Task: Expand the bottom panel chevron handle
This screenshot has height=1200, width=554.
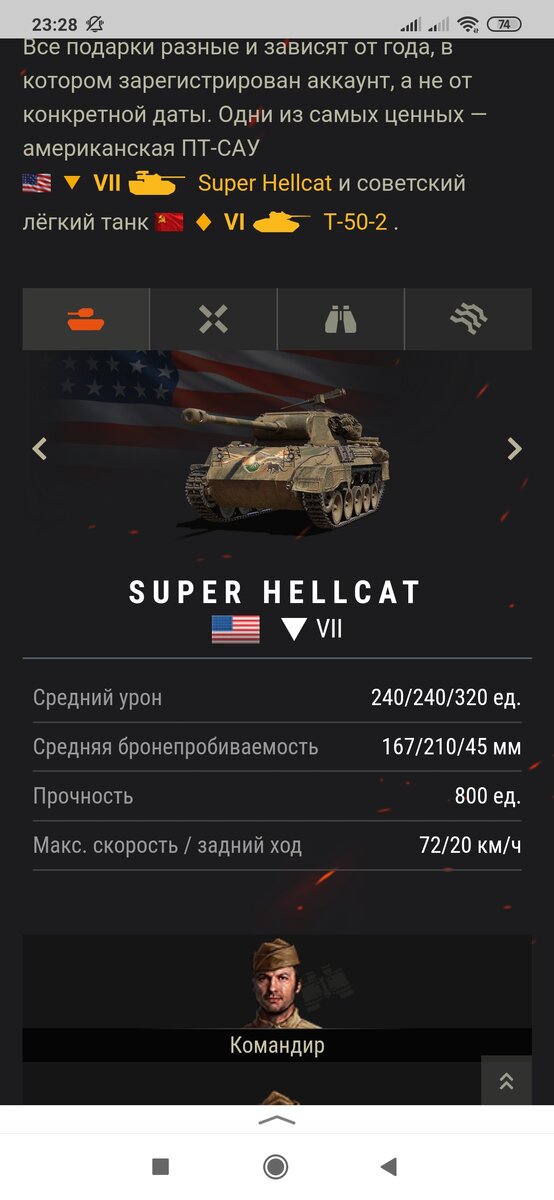Action: (x=277, y=1120)
